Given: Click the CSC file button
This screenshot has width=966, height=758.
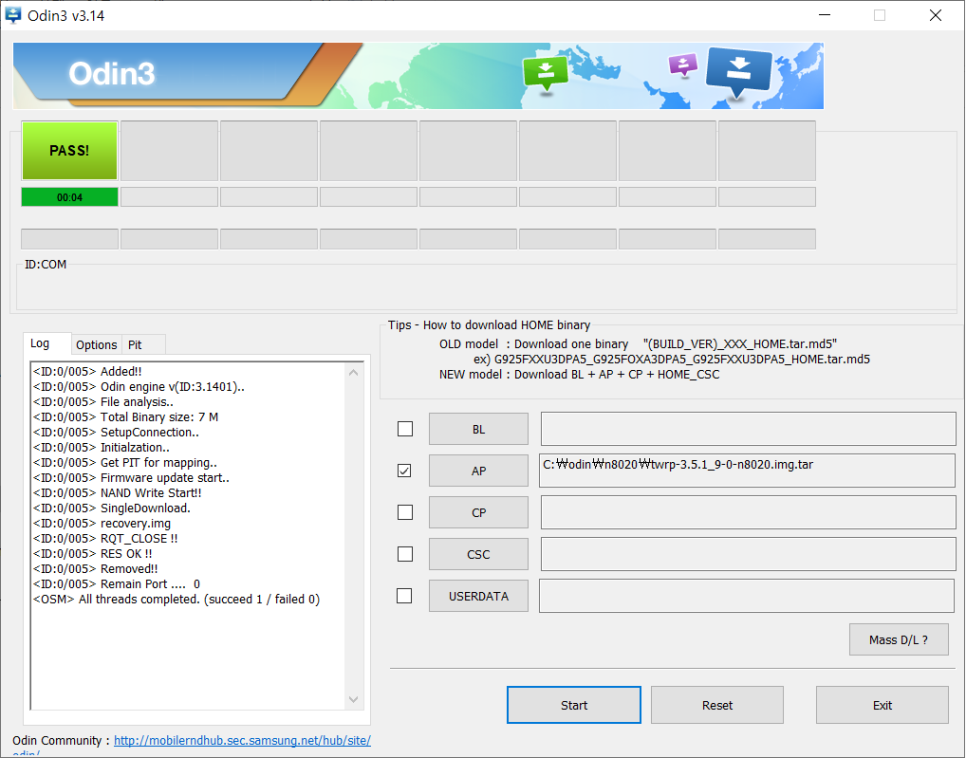Looking at the screenshot, I should tap(479, 554).
